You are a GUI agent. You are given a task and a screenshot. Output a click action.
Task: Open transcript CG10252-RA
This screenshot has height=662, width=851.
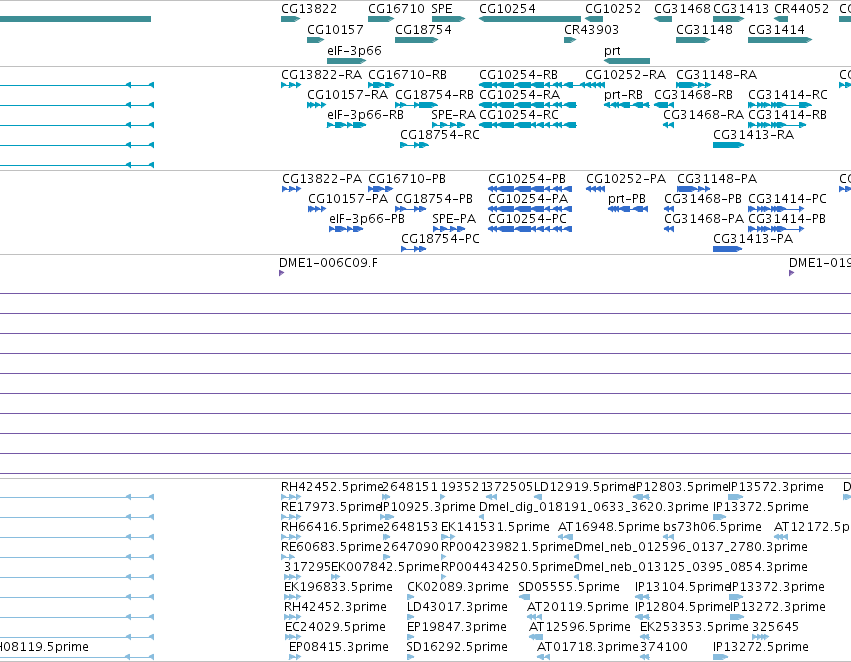[x=625, y=74]
